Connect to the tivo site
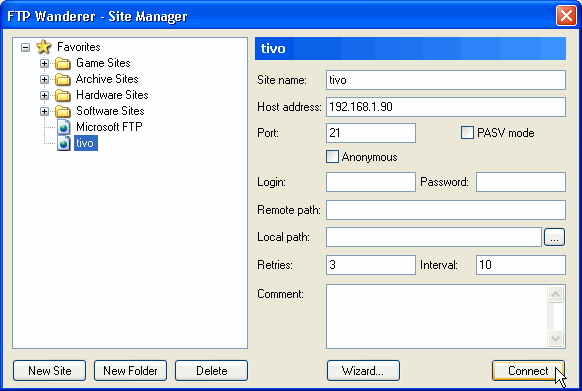 (528, 371)
